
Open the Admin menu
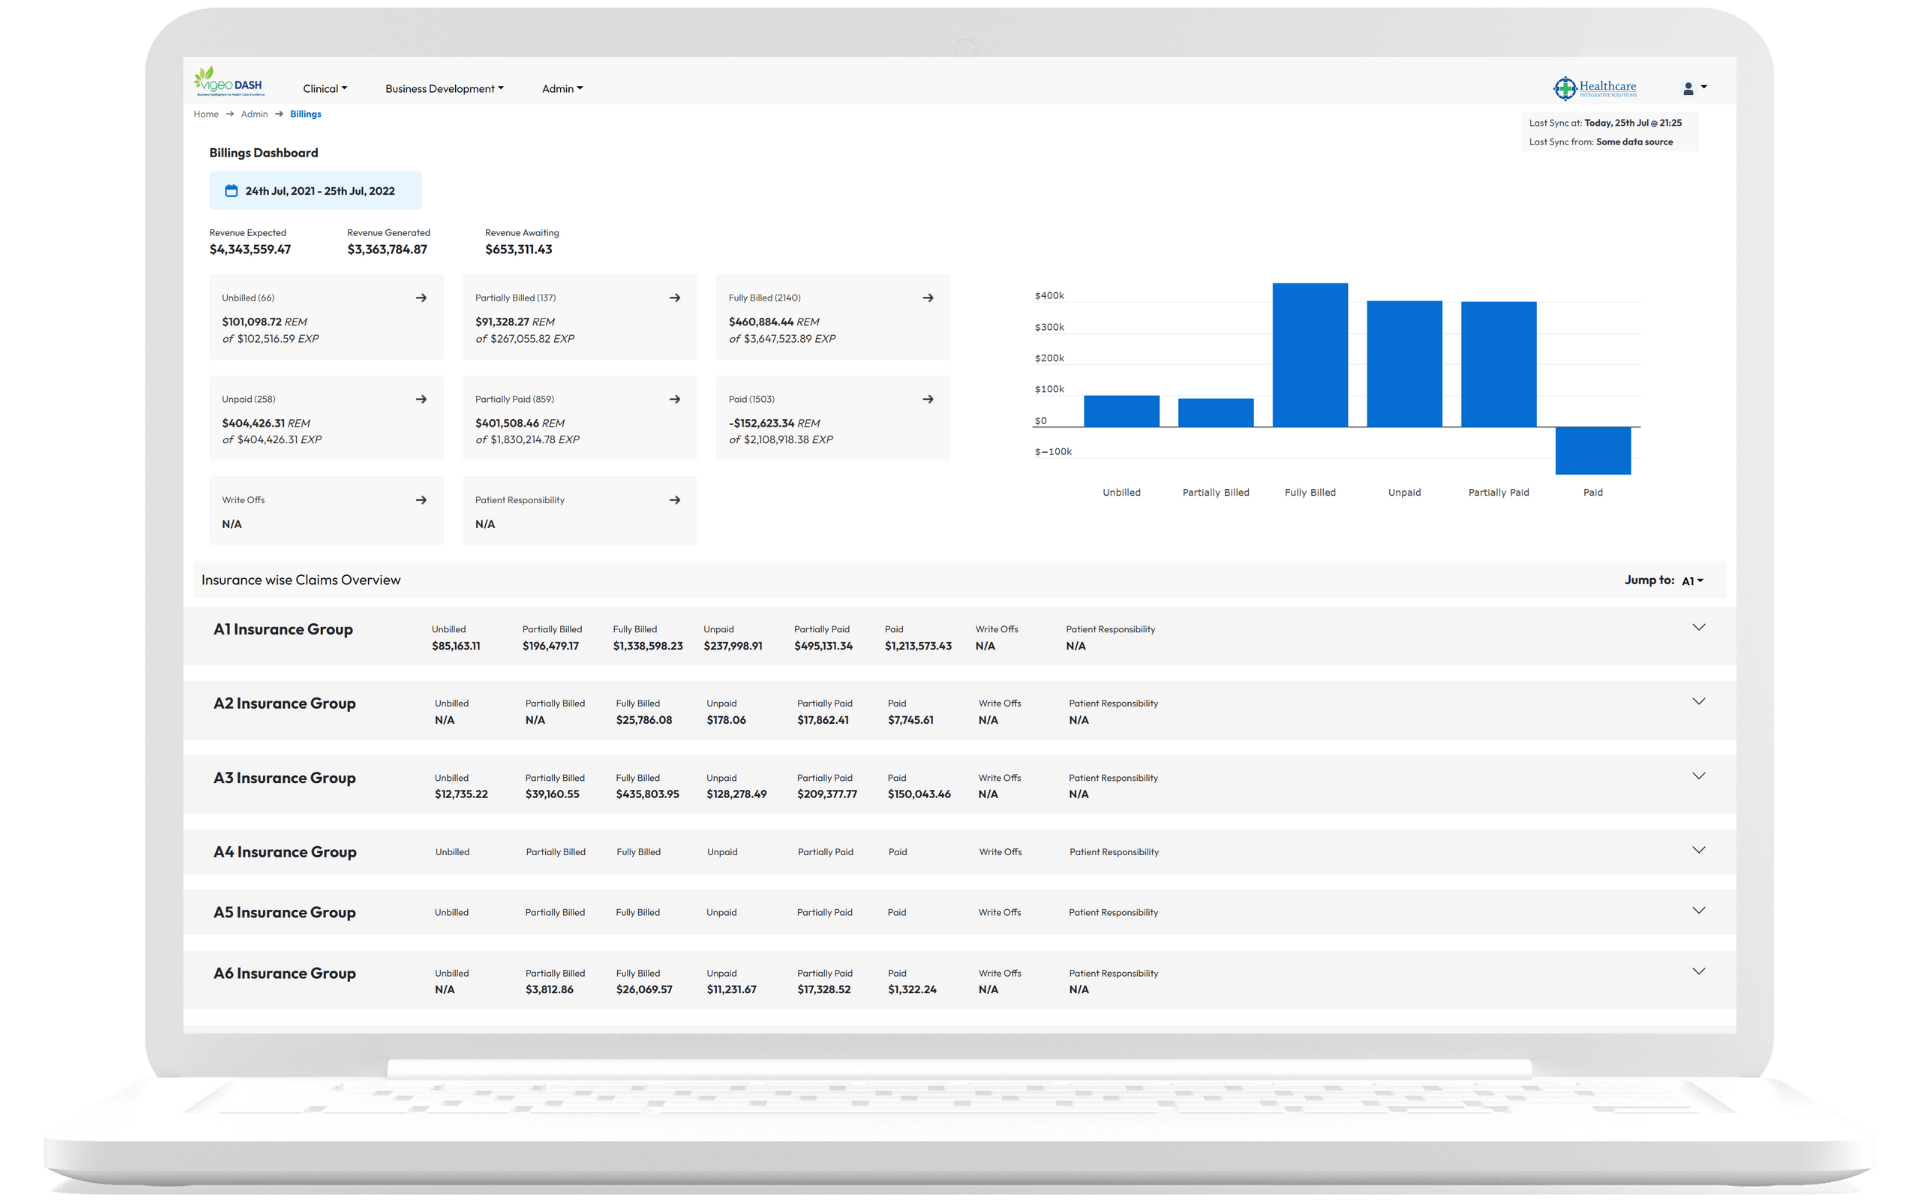562,89
